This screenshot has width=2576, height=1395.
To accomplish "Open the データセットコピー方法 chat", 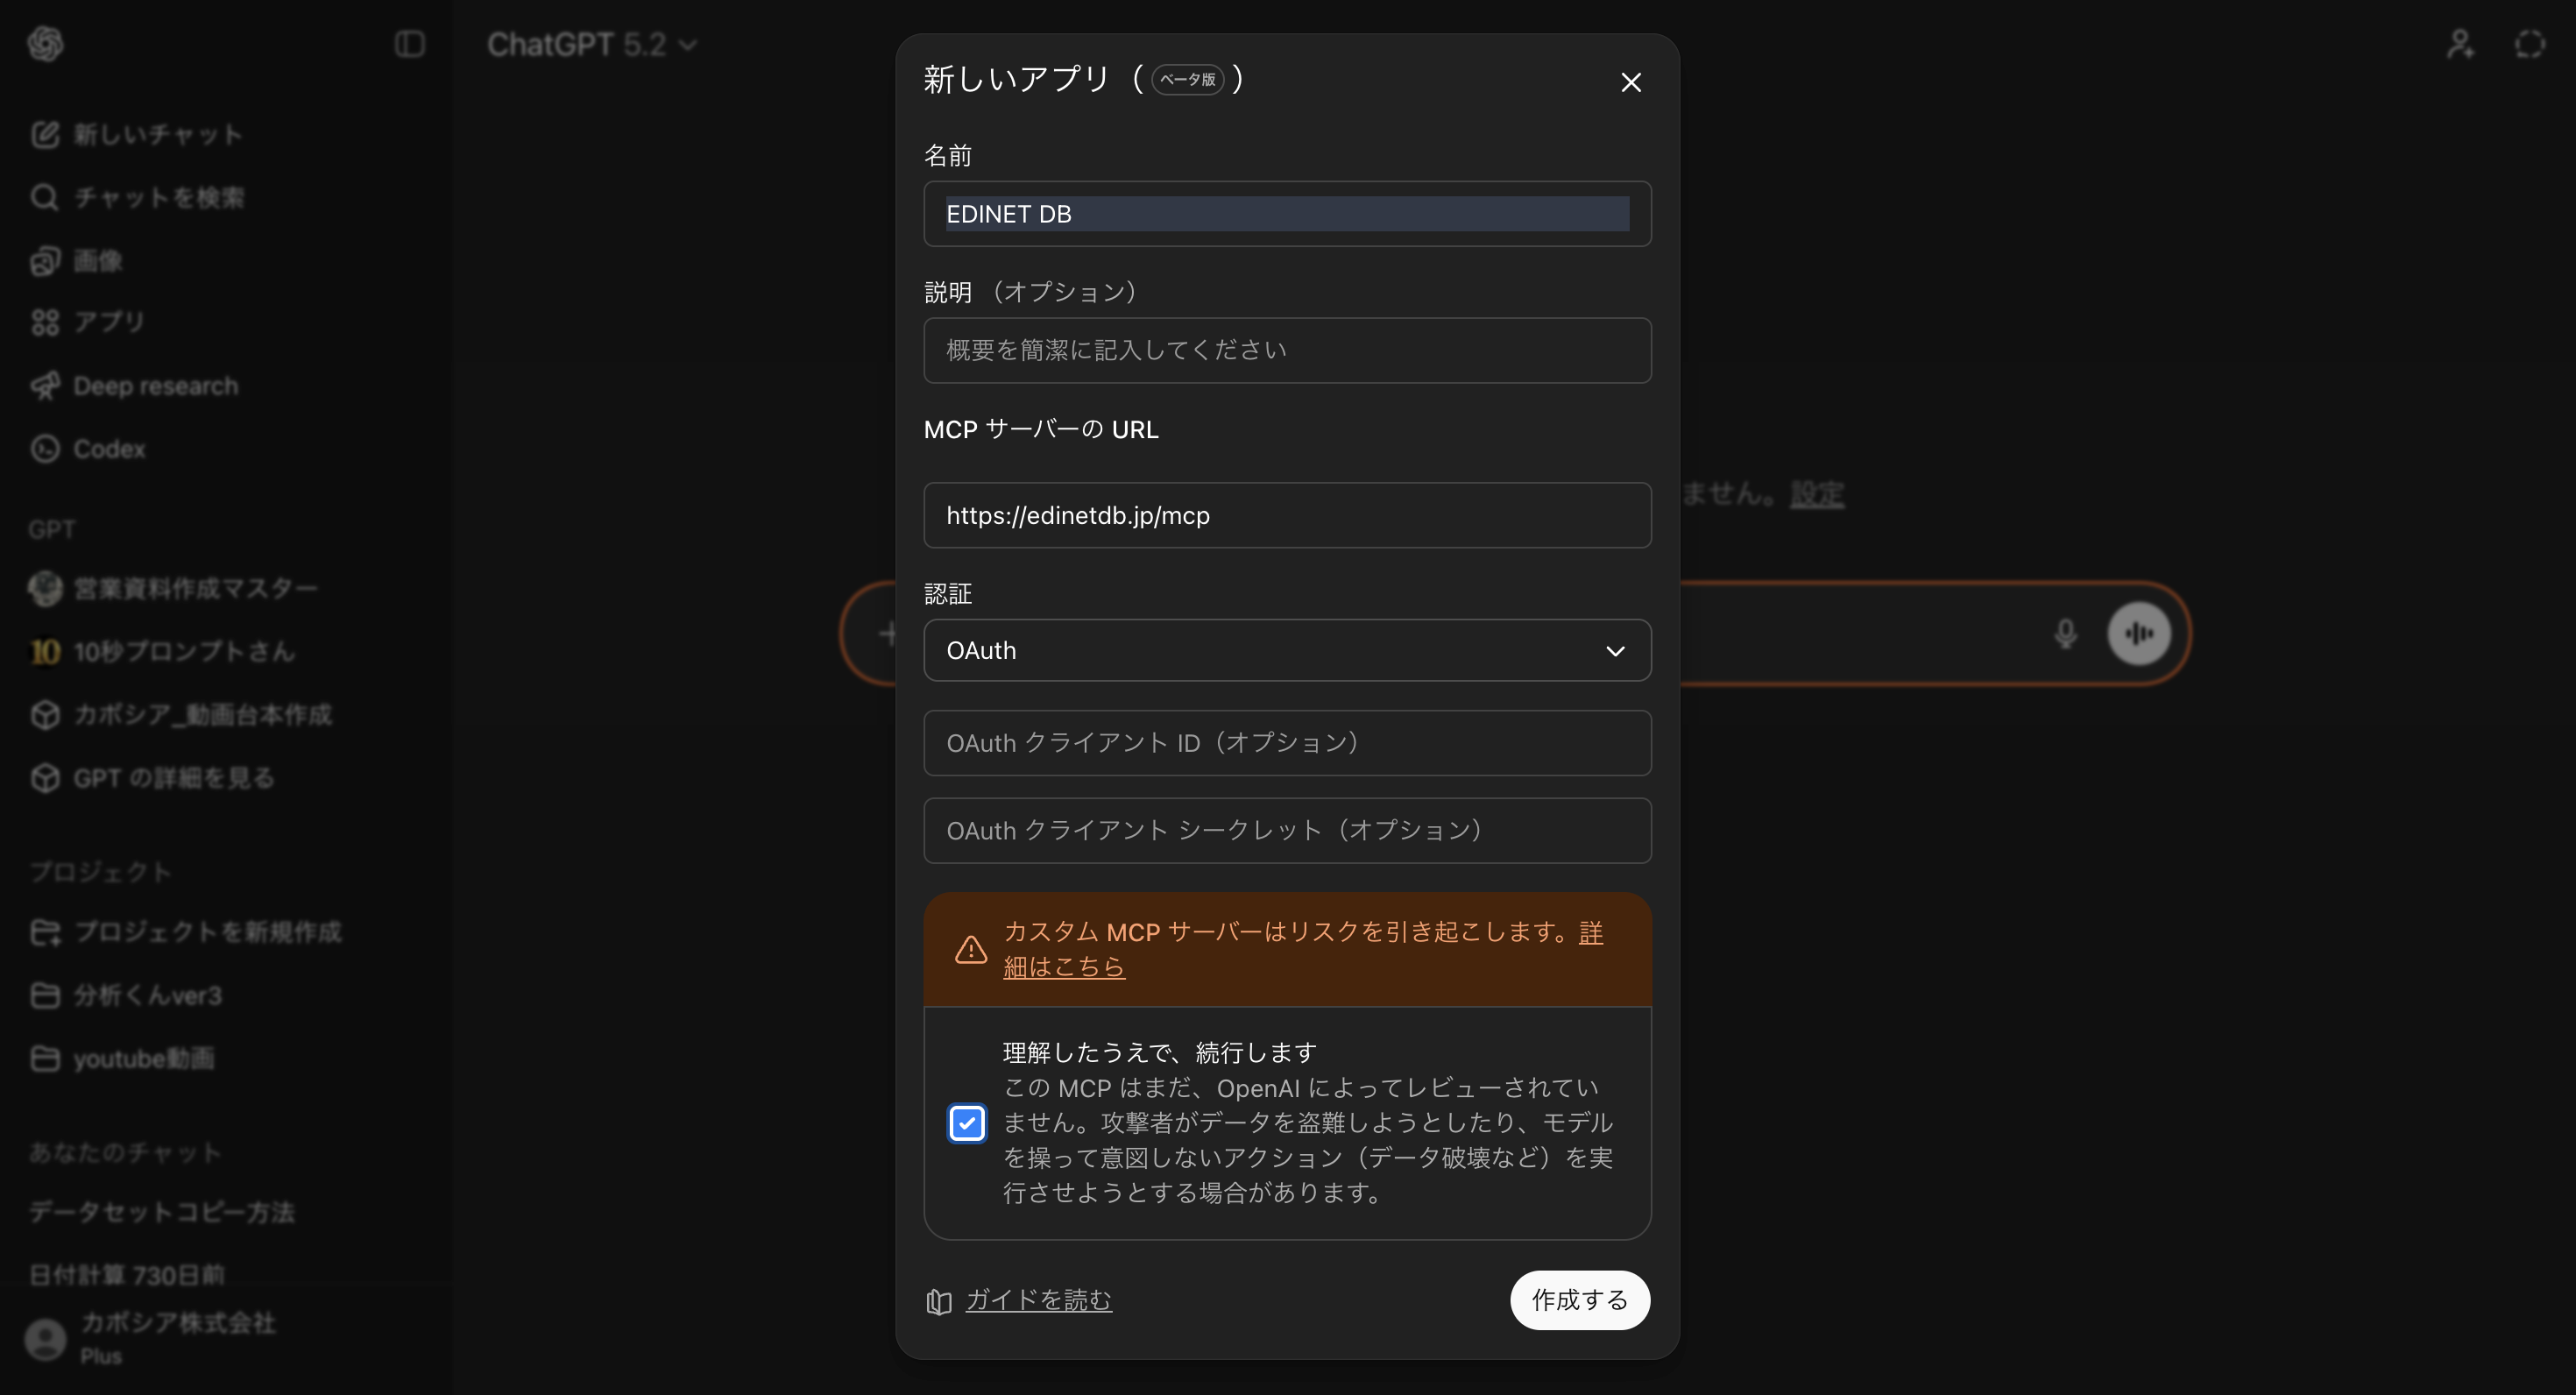I will 161,1212.
